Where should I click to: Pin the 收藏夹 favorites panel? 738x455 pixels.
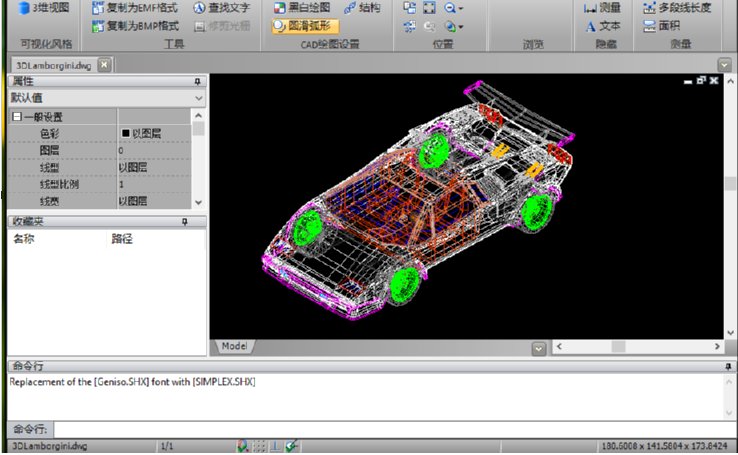pos(184,222)
